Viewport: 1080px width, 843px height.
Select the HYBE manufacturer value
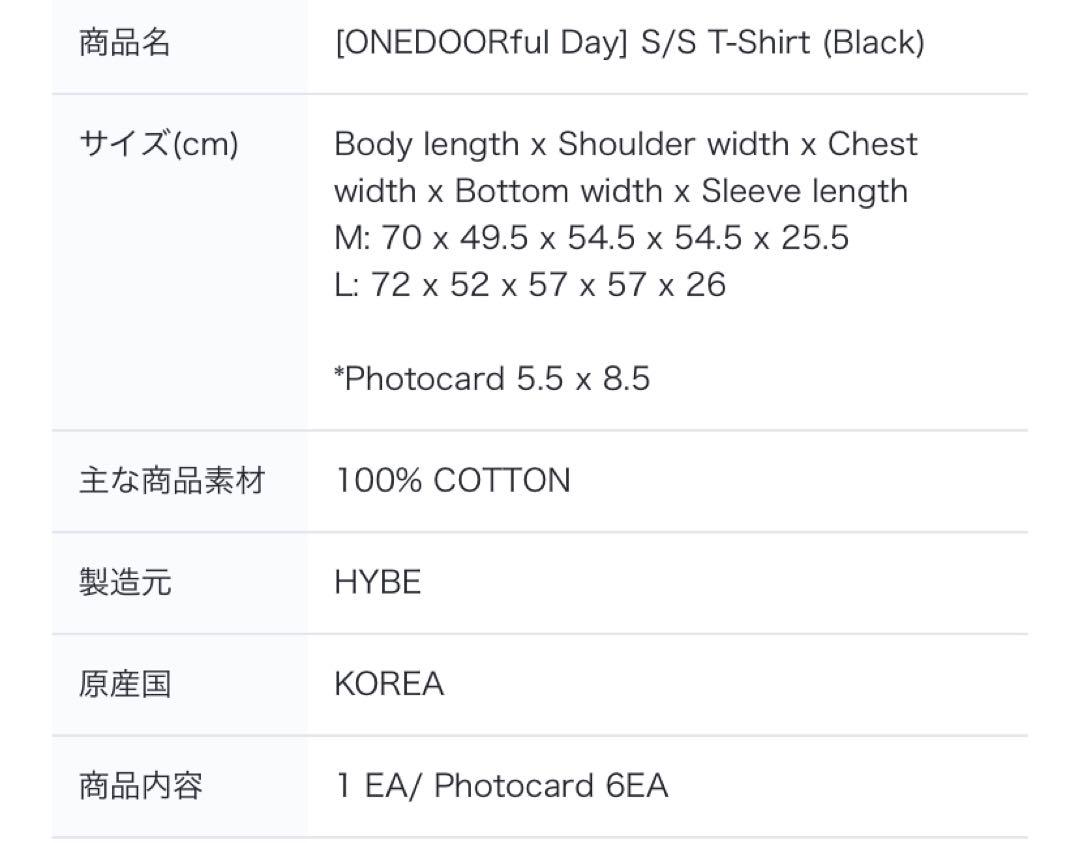pos(377,583)
